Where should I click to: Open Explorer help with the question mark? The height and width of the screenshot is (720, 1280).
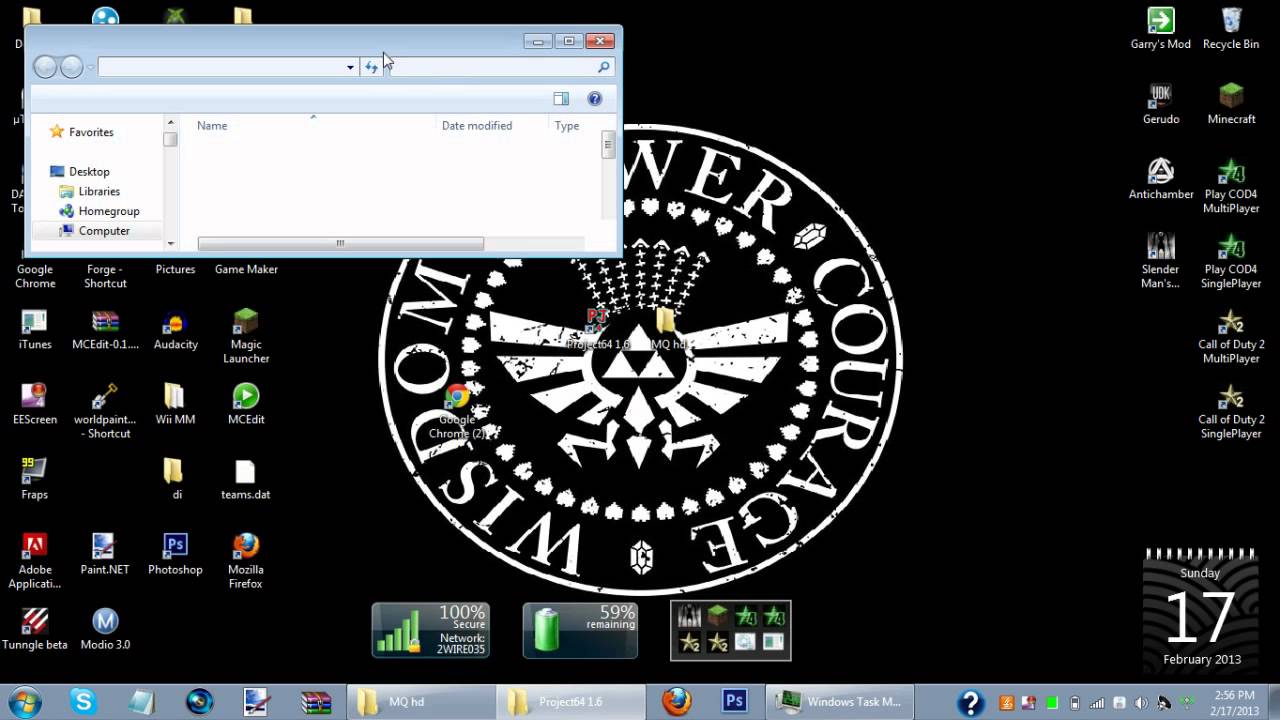tap(595, 98)
